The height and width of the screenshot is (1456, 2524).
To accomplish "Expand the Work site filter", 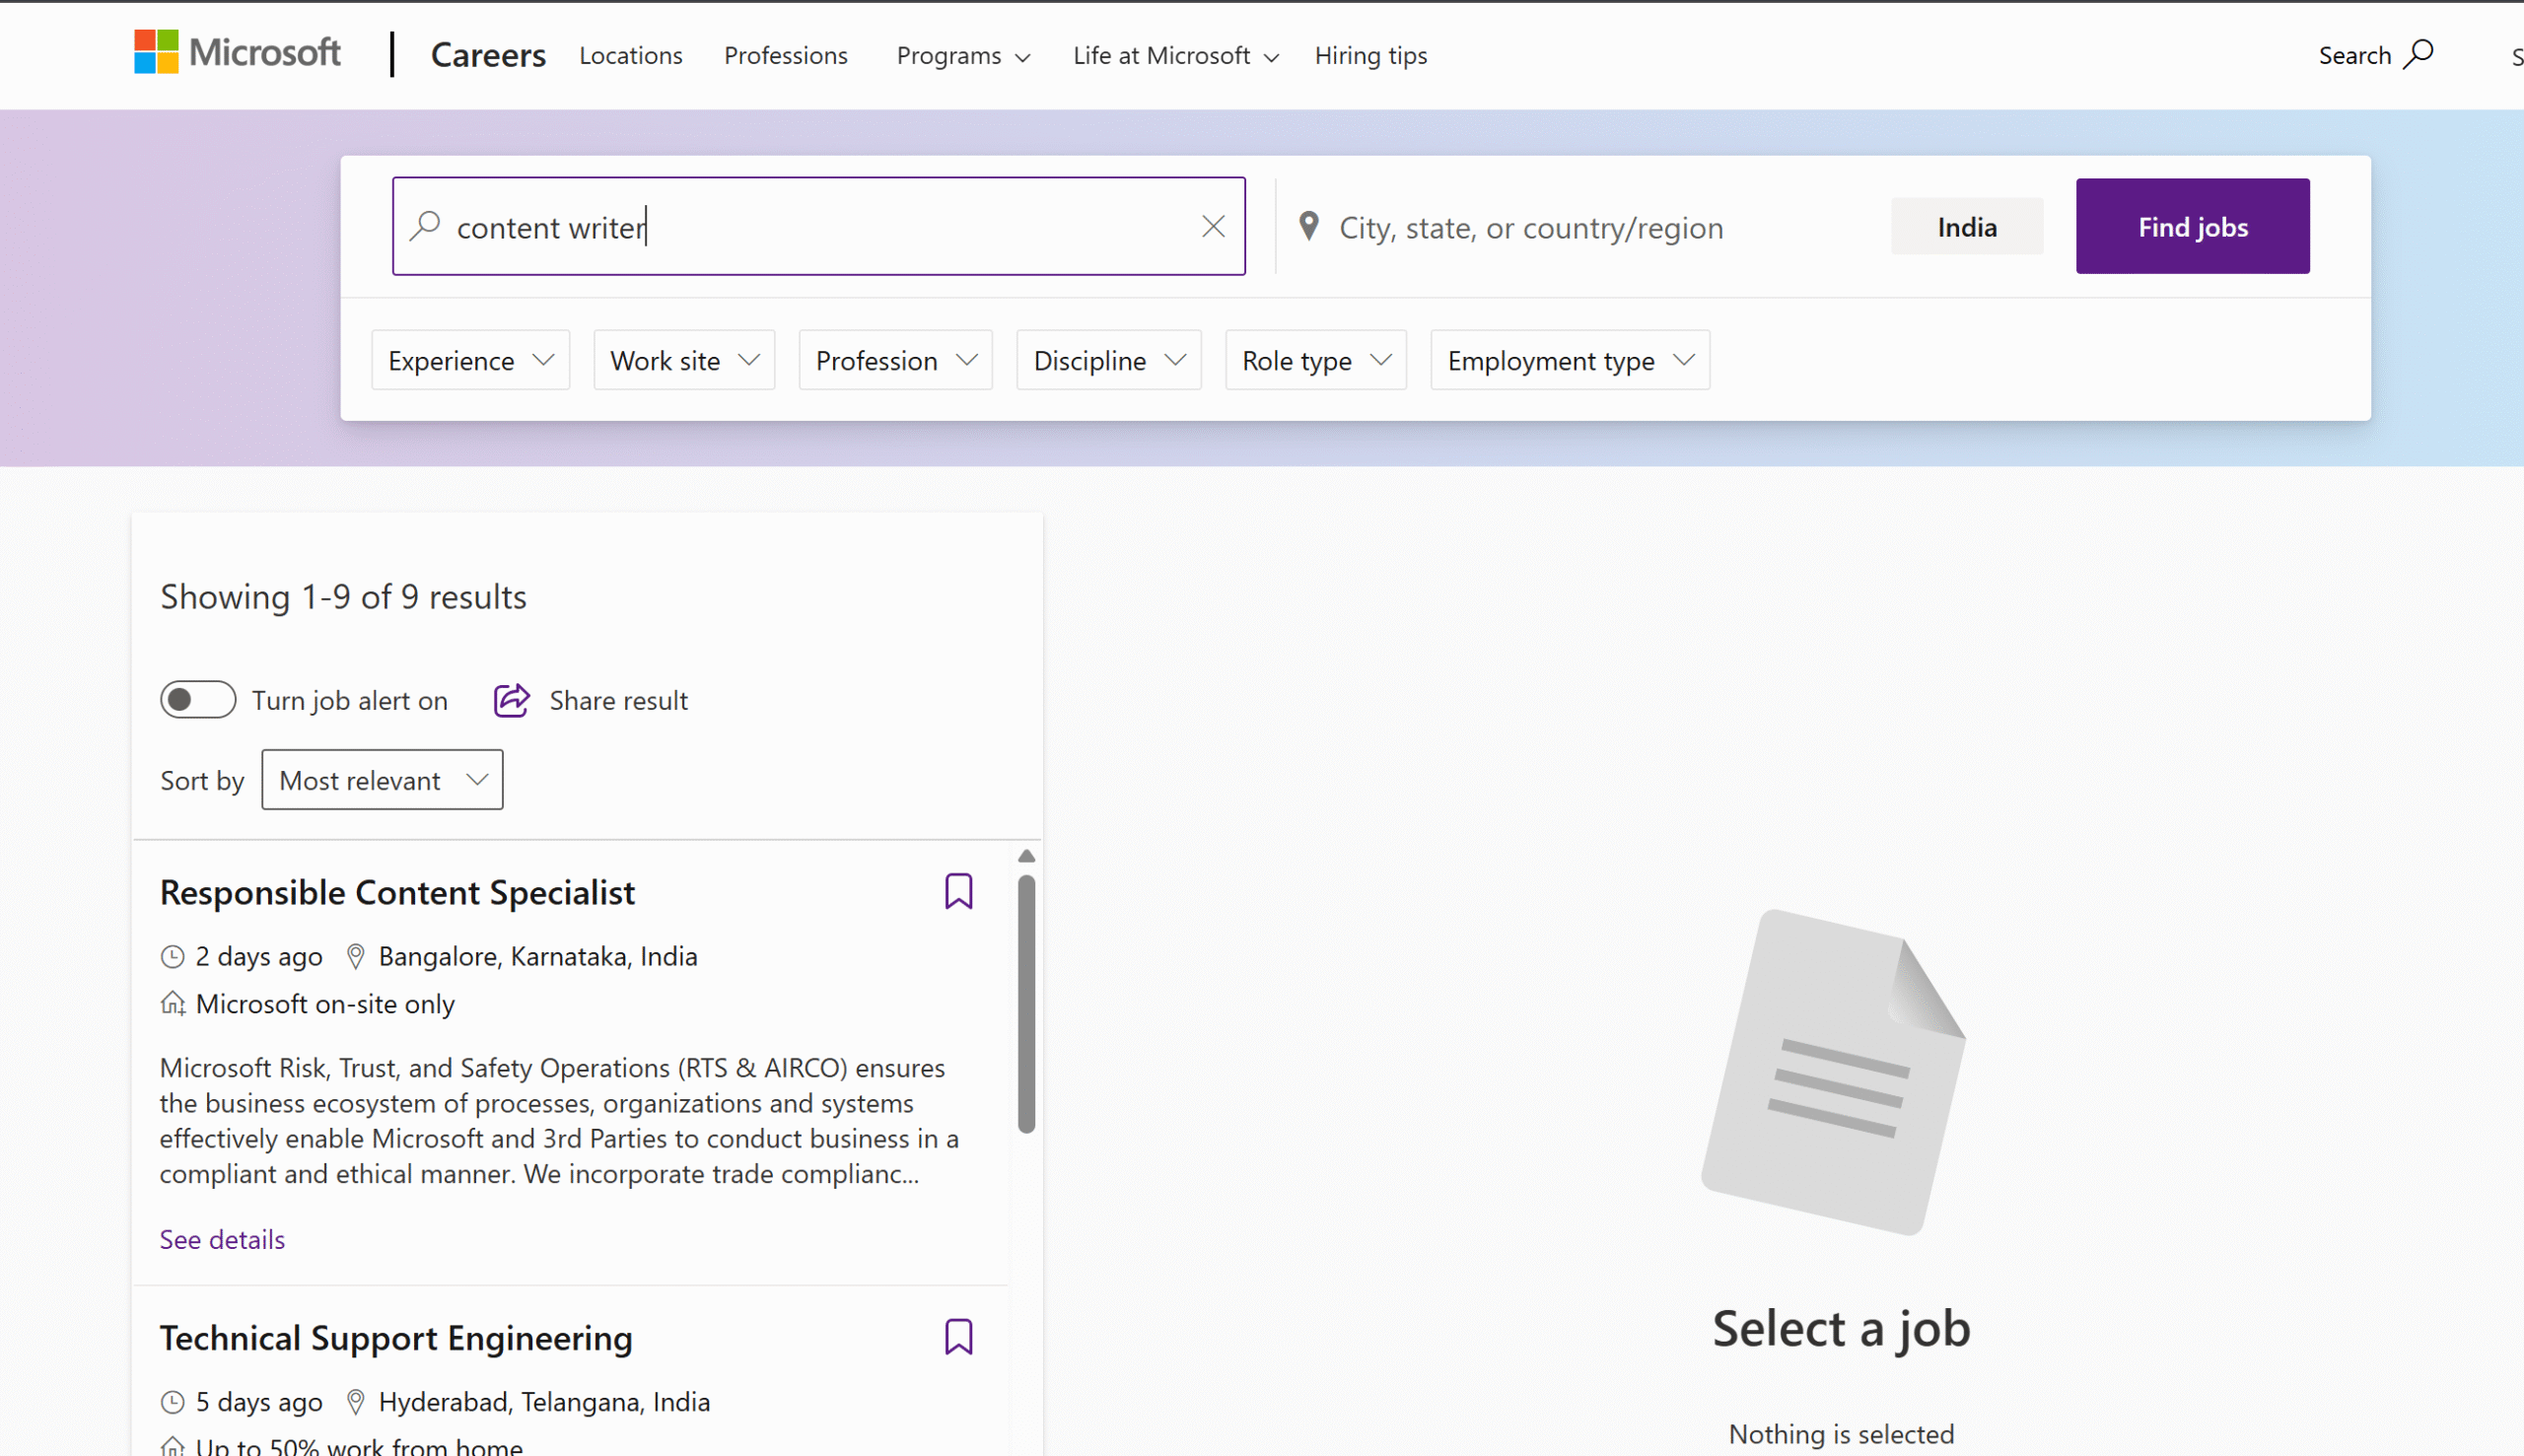I will pos(684,360).
